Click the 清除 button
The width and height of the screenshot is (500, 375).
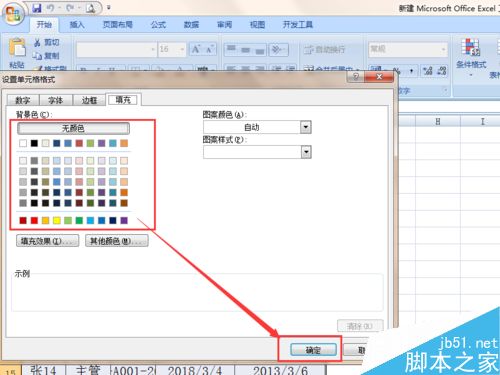360,326
